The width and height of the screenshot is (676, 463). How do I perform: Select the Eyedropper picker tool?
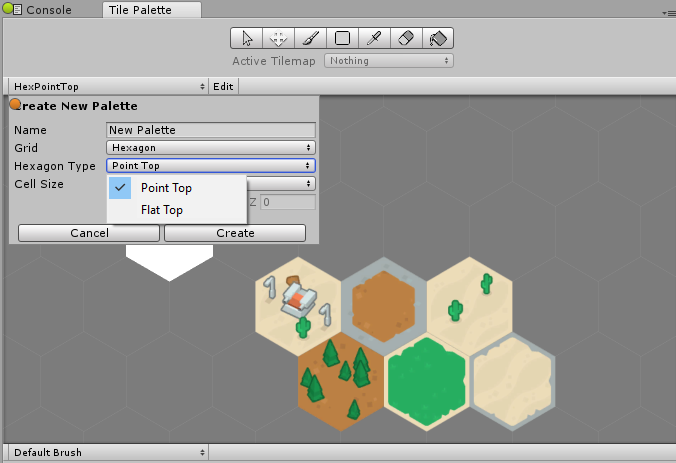click(374, 38)
